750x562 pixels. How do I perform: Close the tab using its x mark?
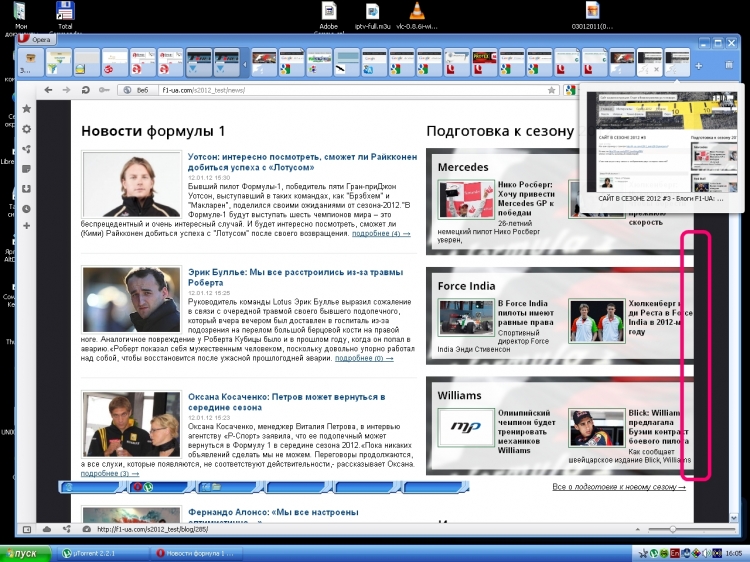[657, 69]
